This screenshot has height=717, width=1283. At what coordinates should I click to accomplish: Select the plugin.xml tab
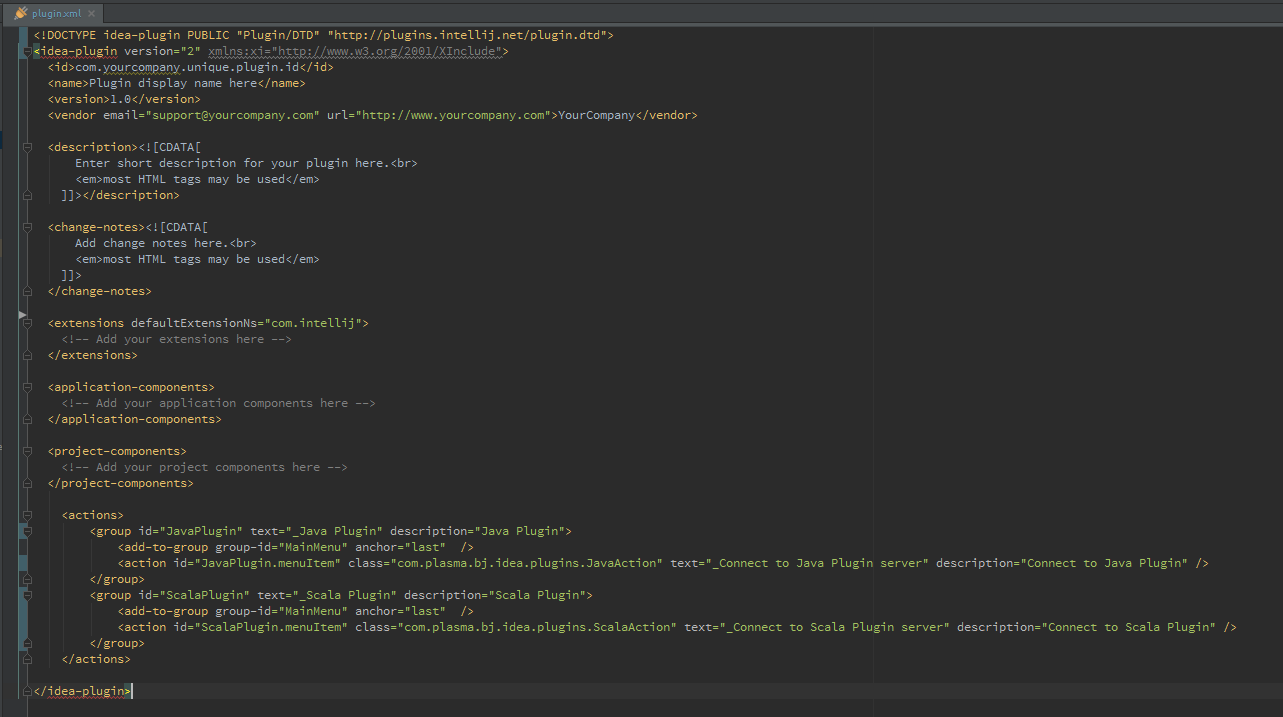tap(56, 13)
